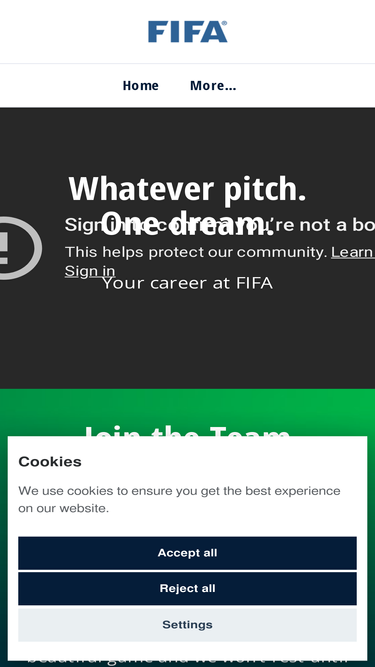Click the cookie notice description text

[x=179, y=499]
